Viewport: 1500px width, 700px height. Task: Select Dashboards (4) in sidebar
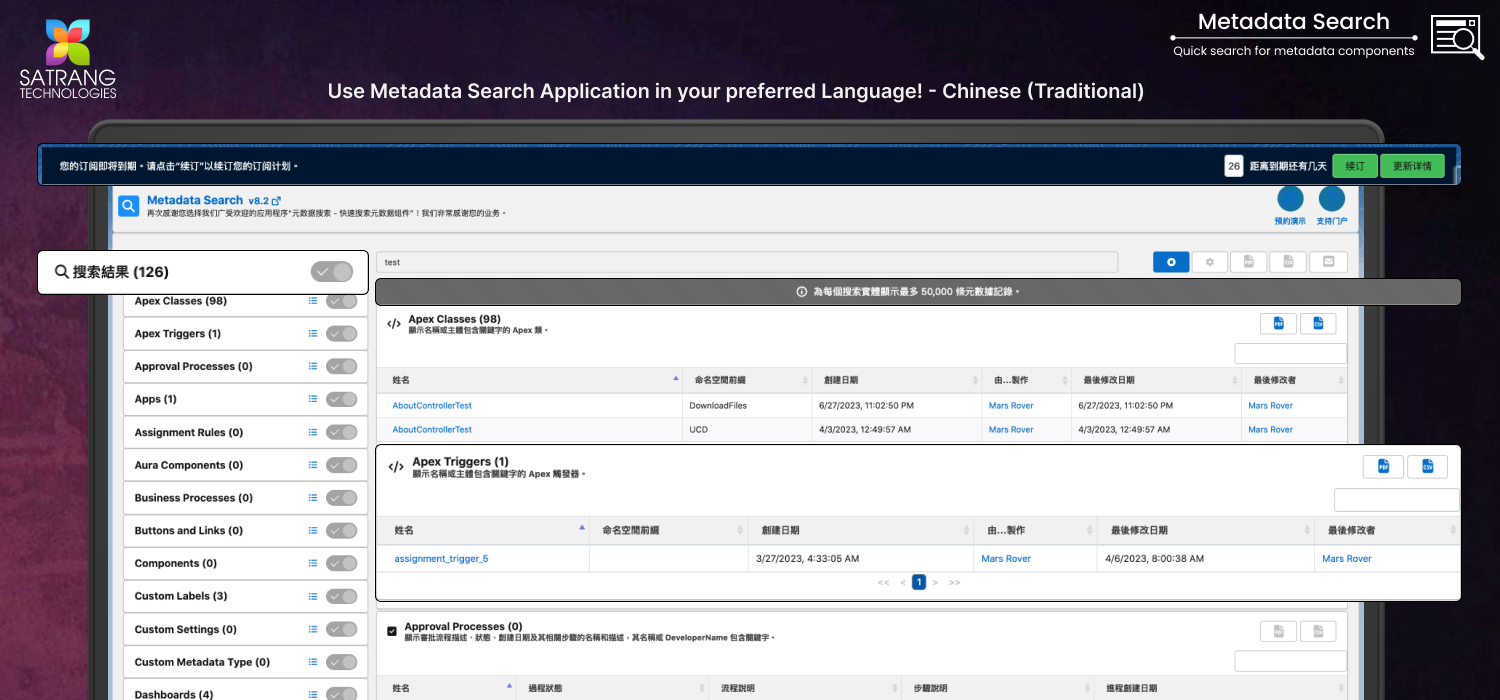click(x=174, y=694)
